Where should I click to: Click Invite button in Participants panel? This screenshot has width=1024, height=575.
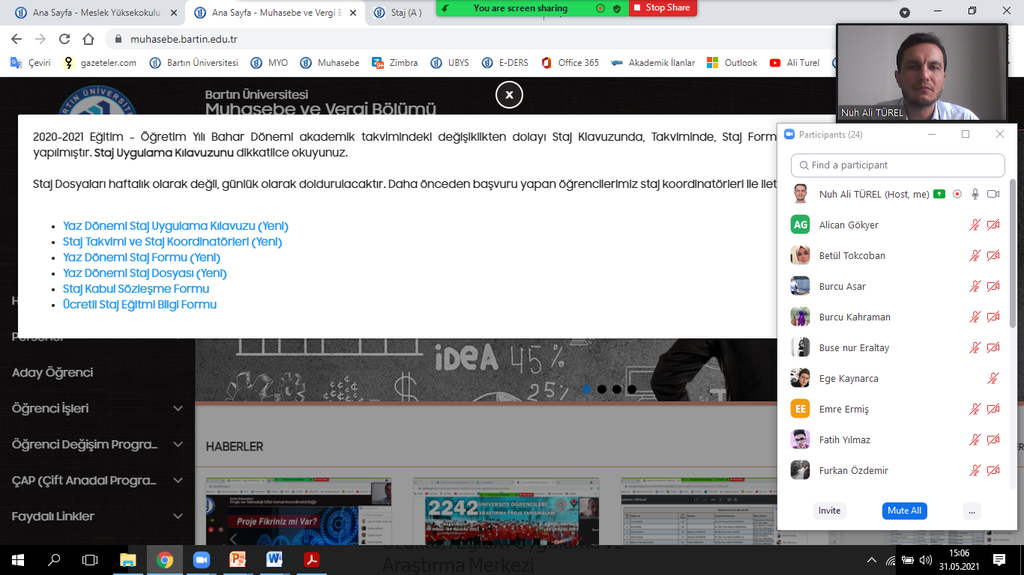(x=829, y=511)
